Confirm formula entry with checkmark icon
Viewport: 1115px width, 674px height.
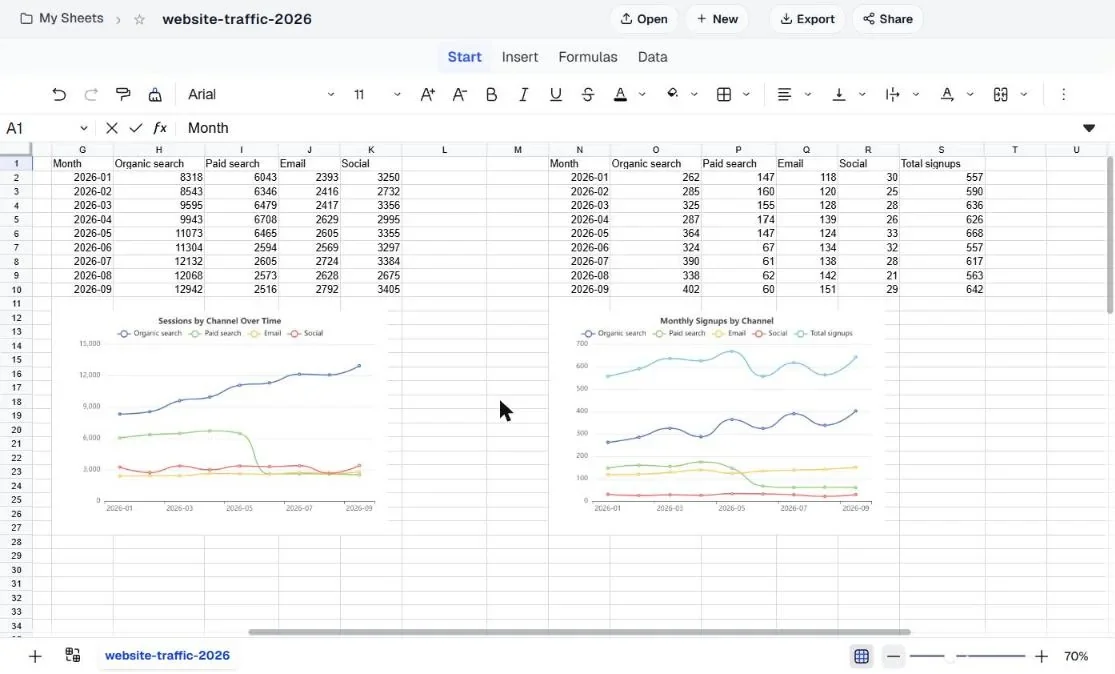click(136, 128)
